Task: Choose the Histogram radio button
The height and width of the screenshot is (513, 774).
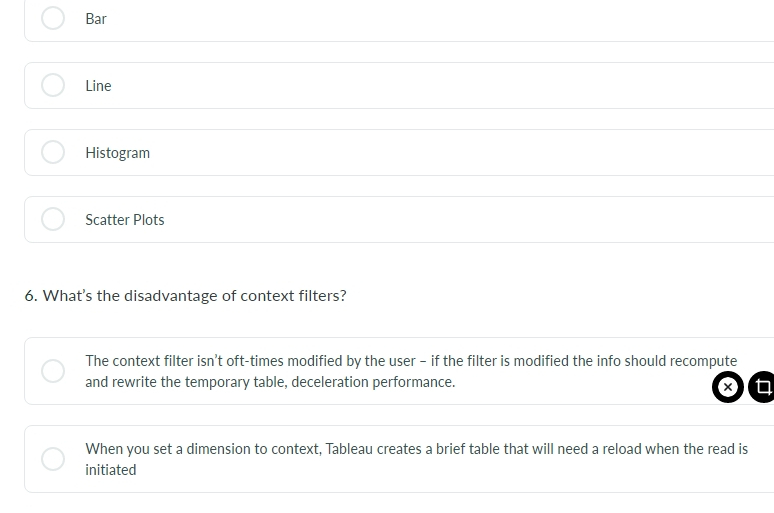Action: coord(53,152)
